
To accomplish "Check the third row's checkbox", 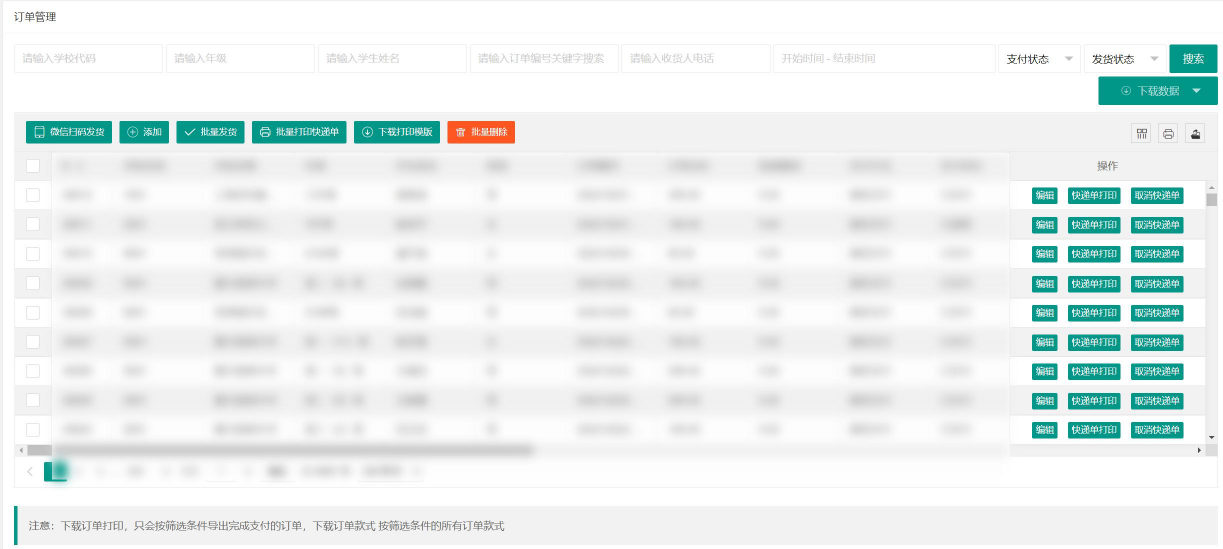I will coord(33,254).
